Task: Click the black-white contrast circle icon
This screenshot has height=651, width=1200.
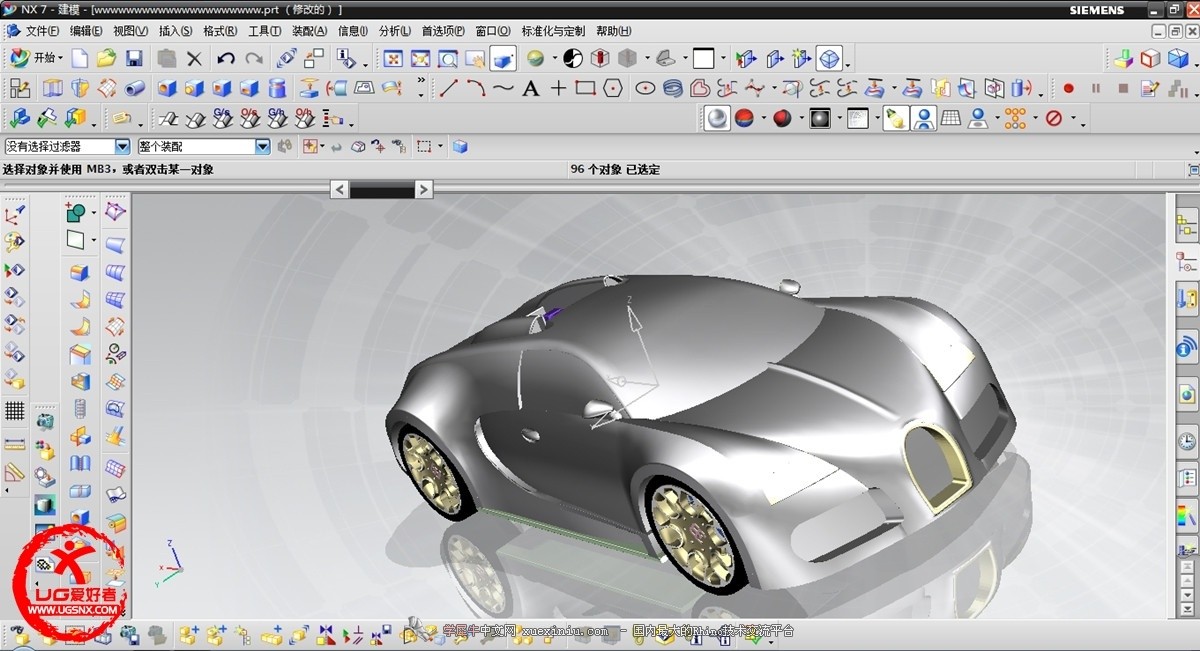Action: point(573,59)
